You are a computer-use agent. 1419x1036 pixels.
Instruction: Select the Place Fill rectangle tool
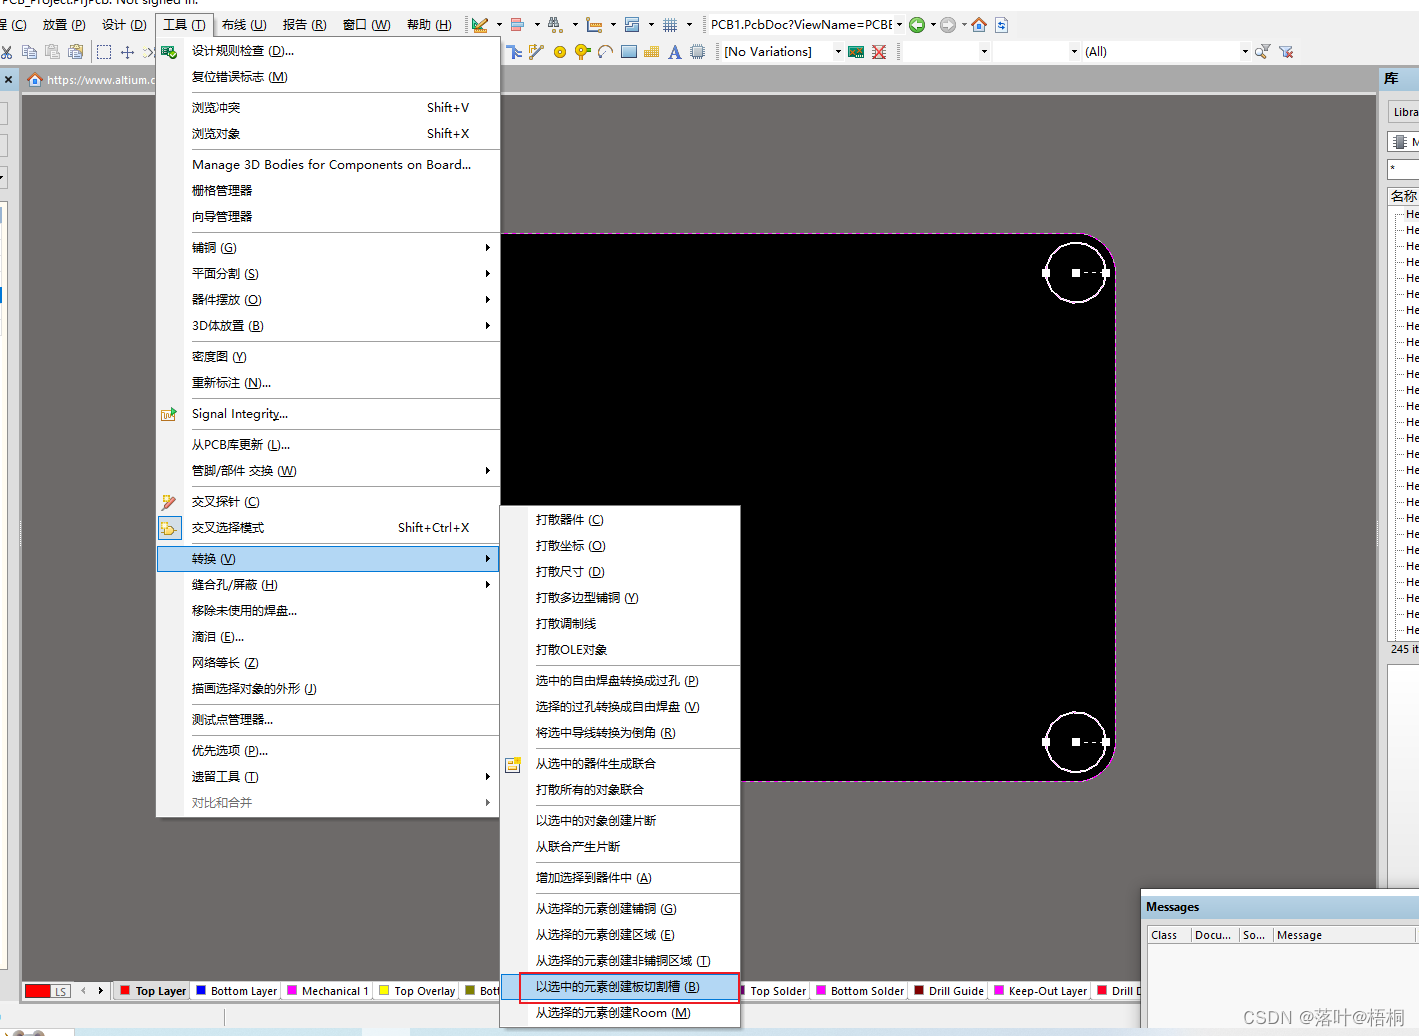[x=629, y=52]
